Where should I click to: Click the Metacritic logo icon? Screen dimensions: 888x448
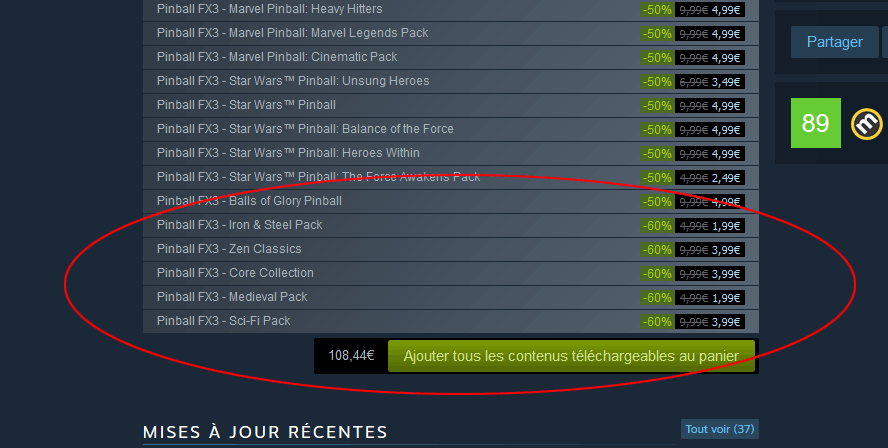tap(866, 123)
